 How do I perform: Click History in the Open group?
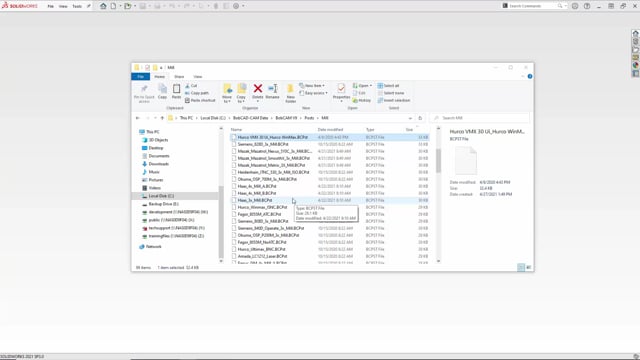click(362, 100)
